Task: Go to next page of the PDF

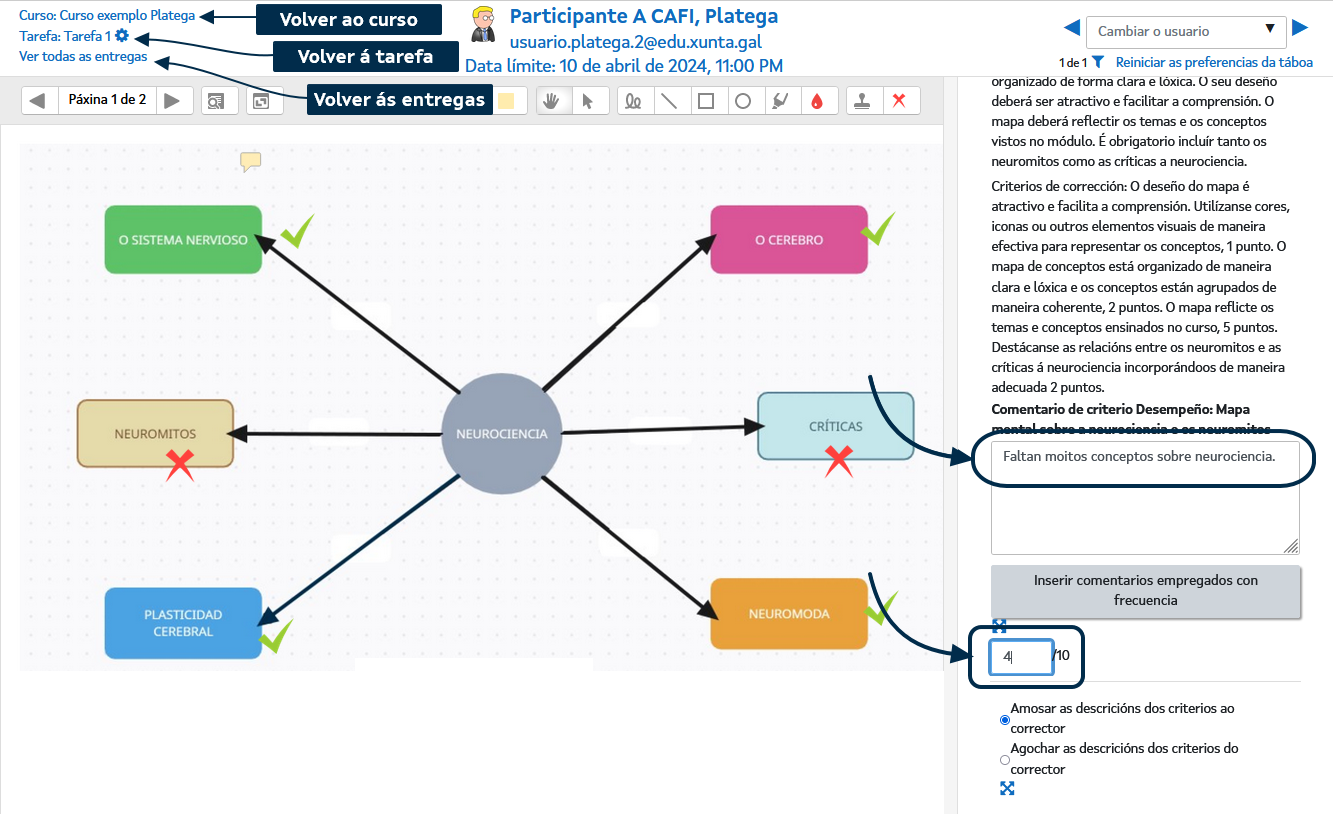Action: coord(172,100)
